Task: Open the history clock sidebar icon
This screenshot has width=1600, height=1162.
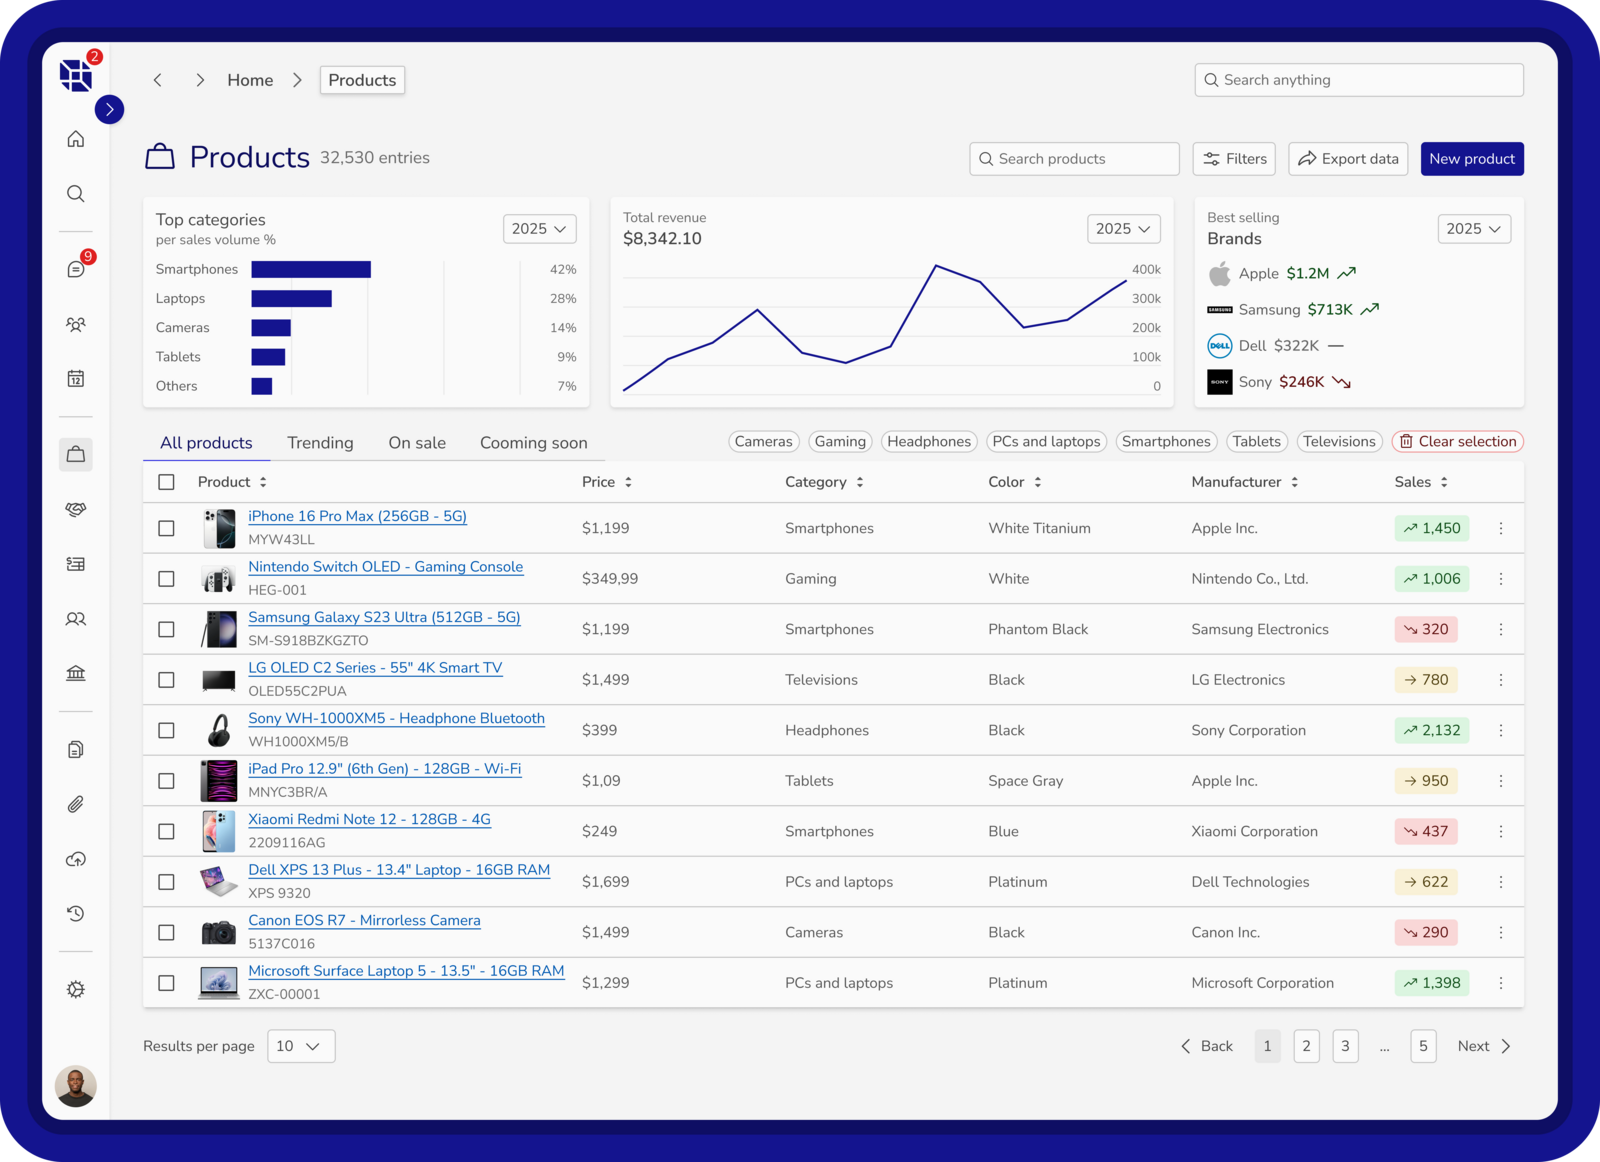Action: (76, 913)
